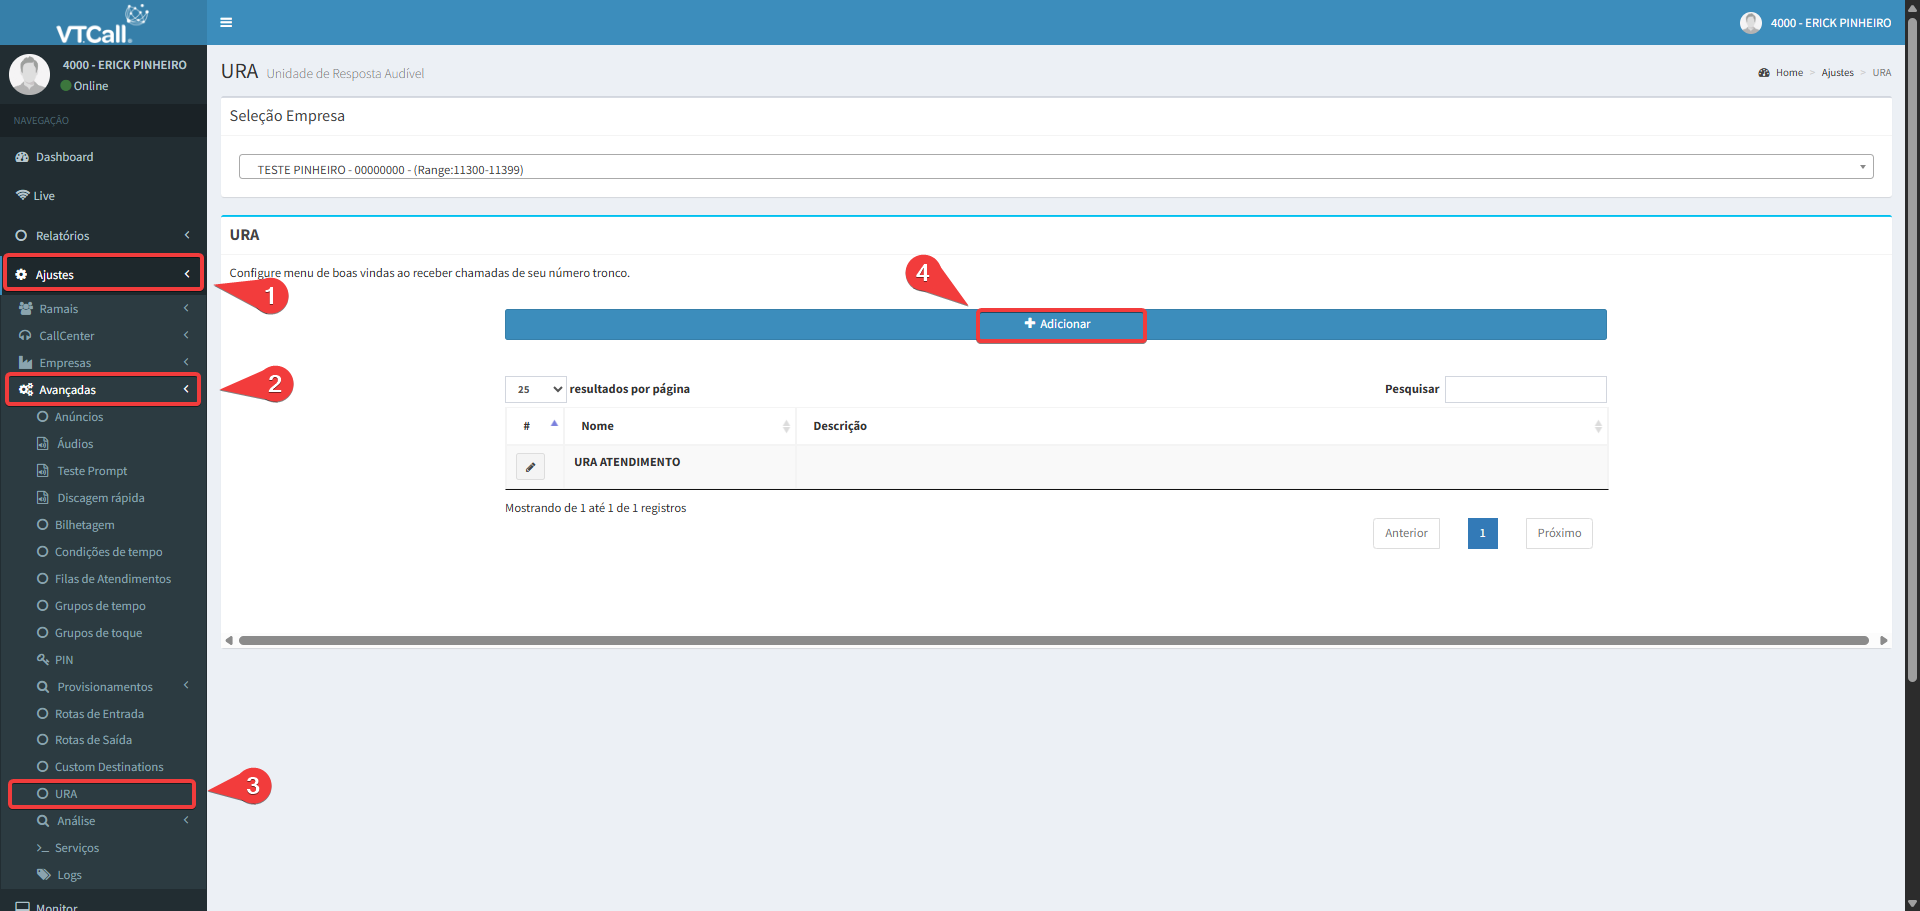
Task: Open the Seleção Empresa company dropdown
Action: (1055, 167)
